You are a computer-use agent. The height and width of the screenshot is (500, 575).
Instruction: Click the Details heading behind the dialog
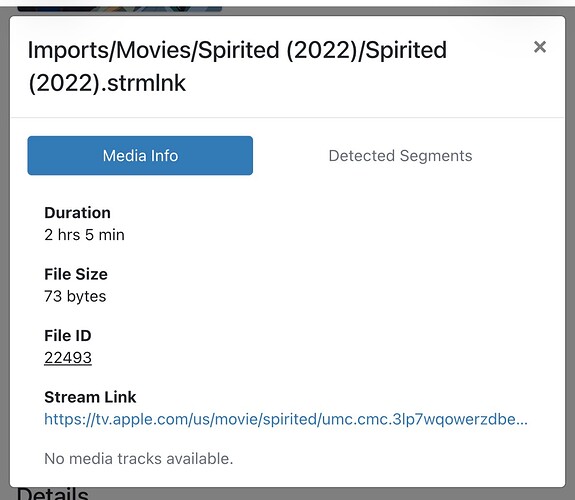52,494
